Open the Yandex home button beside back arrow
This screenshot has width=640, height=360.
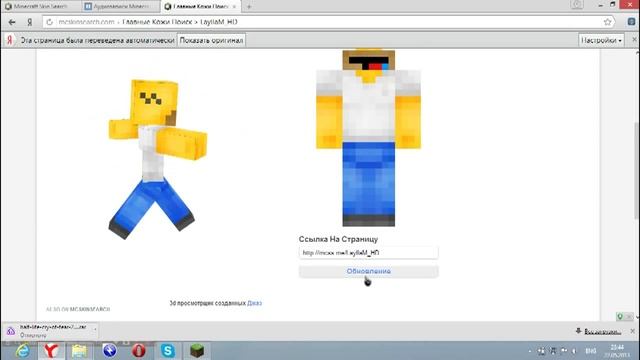tap(30, 22)
